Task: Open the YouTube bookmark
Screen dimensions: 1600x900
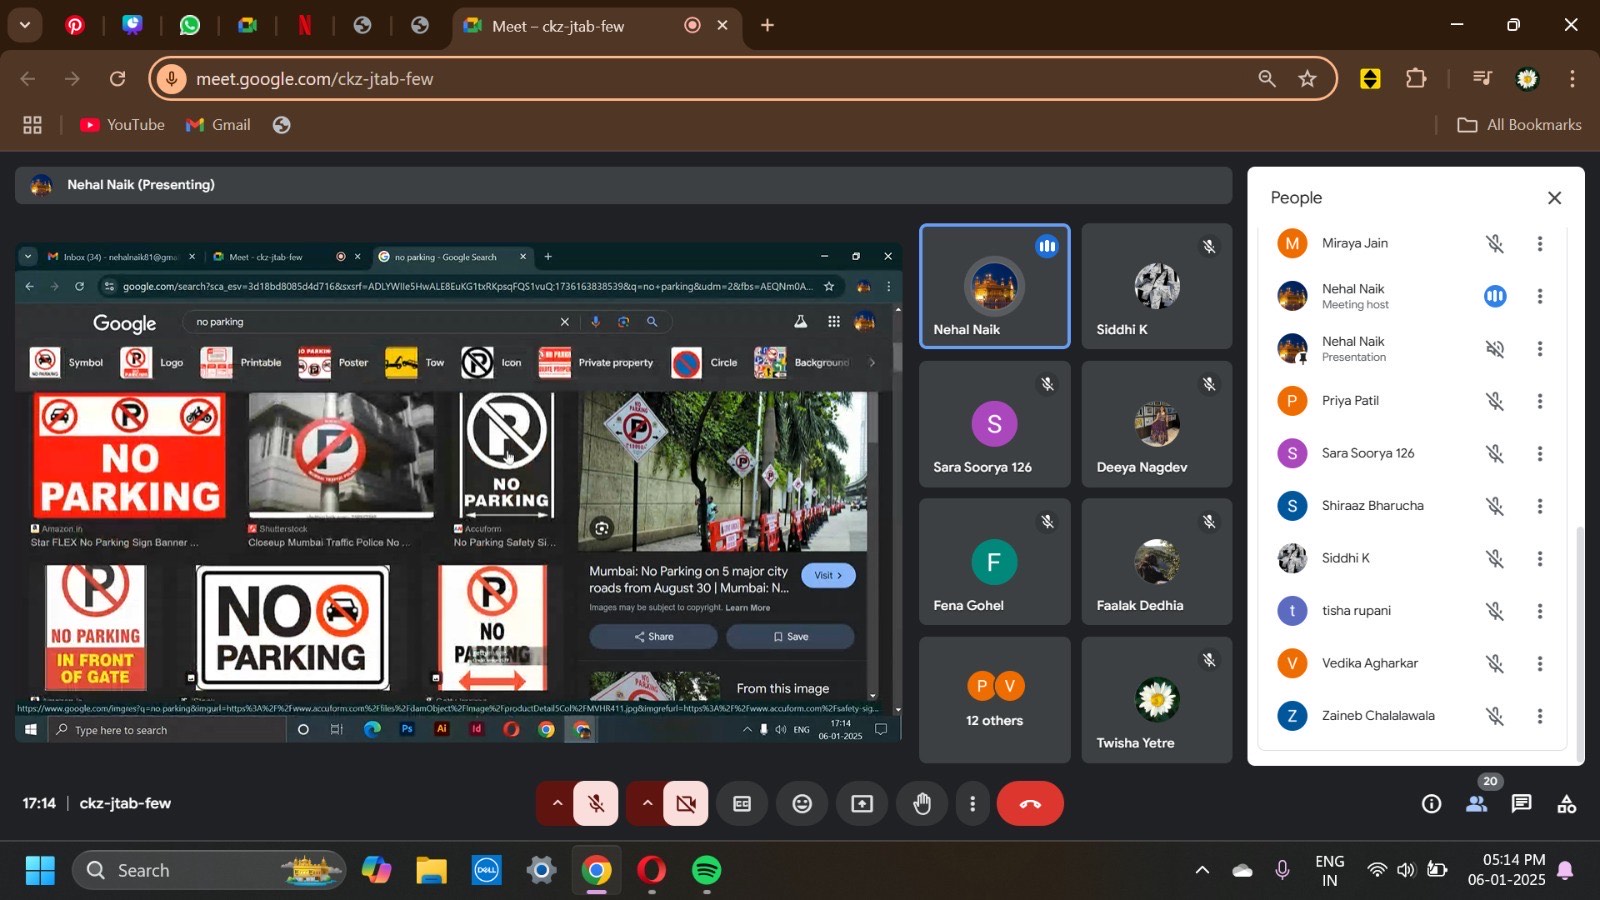Action: click(122, 125)
